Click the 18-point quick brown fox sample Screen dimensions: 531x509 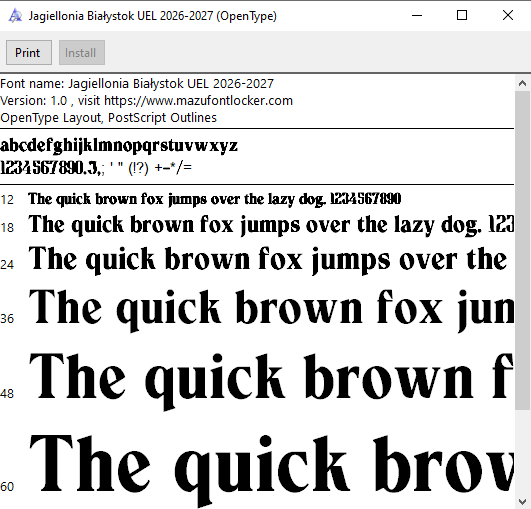tap(271, 225)
